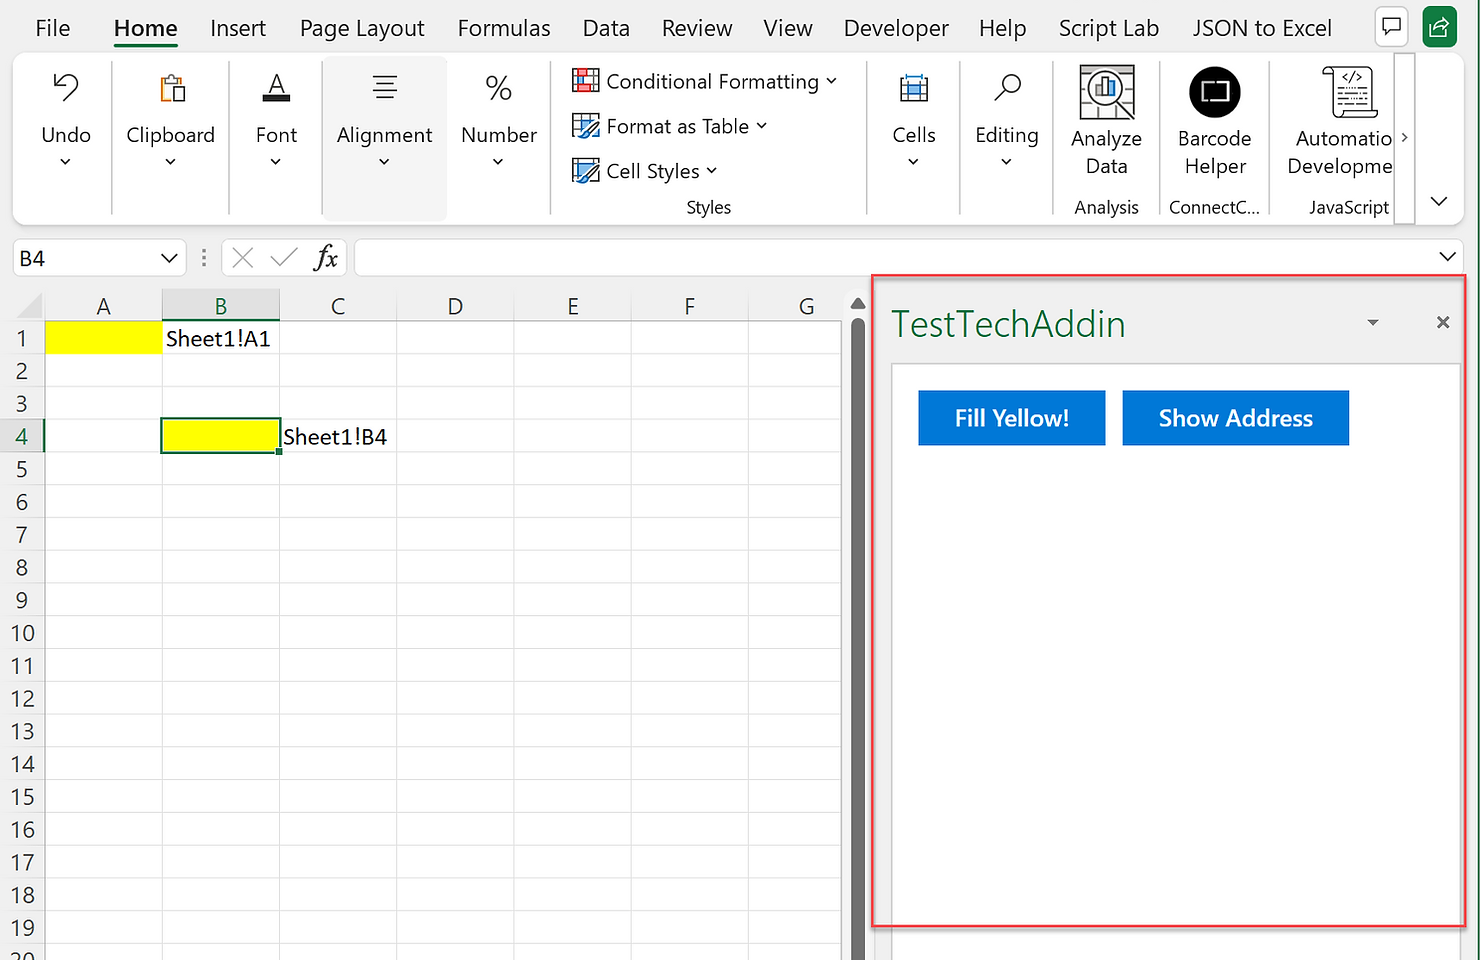
Task: Switch to the Formulas tab
Action: tap(504, 28)
